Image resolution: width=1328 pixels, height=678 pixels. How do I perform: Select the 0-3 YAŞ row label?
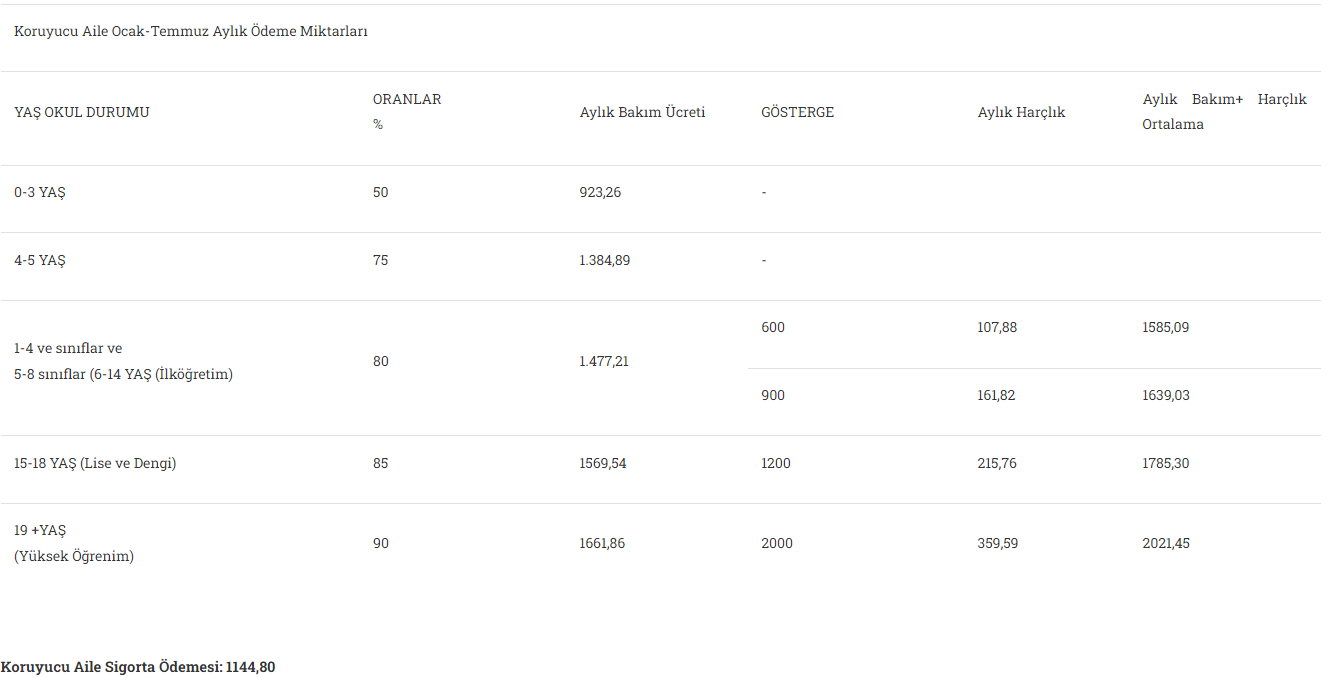[x=40, y=192]
